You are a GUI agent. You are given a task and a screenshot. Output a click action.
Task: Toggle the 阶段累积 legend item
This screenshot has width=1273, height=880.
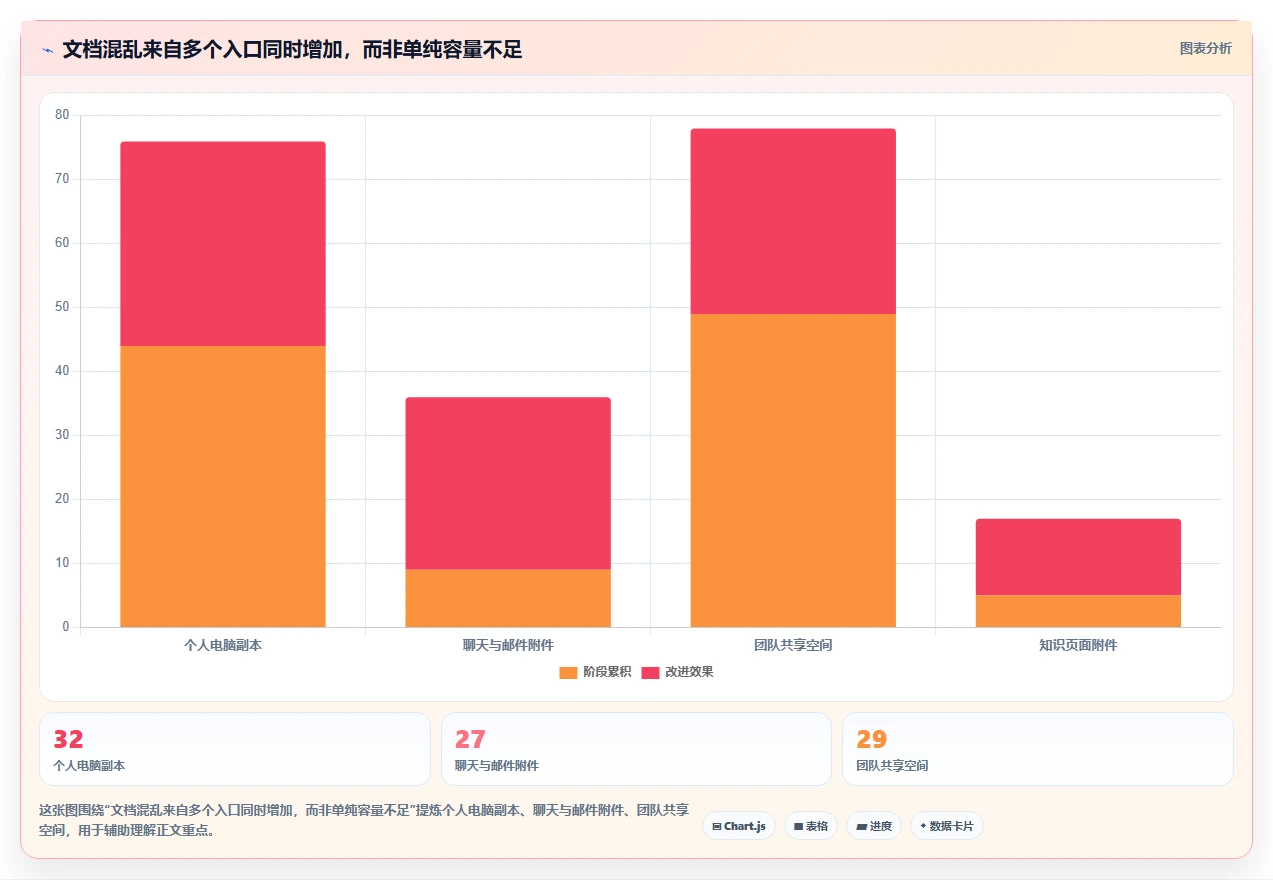(x=595, y=672)
